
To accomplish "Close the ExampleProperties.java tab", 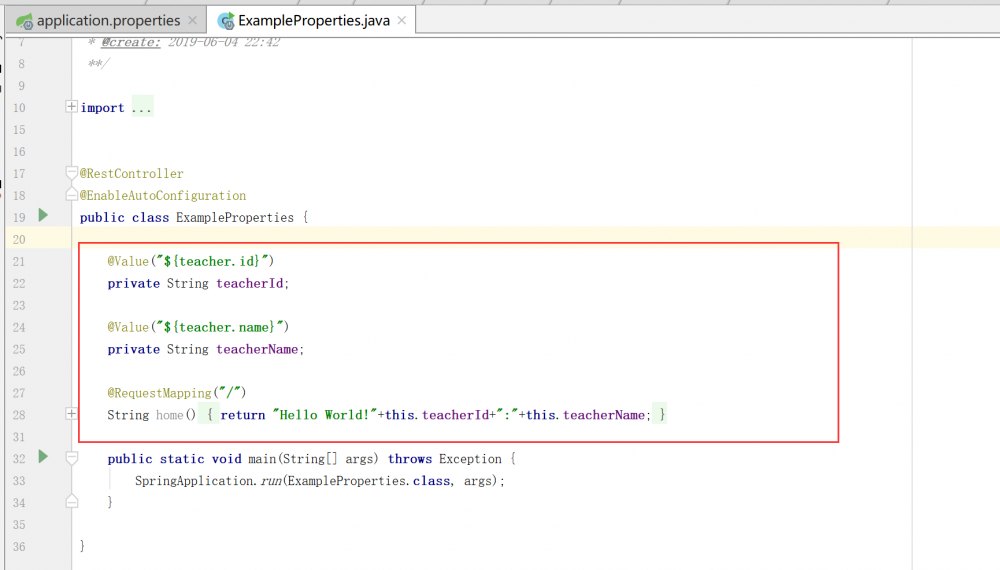I will point(401,20).
